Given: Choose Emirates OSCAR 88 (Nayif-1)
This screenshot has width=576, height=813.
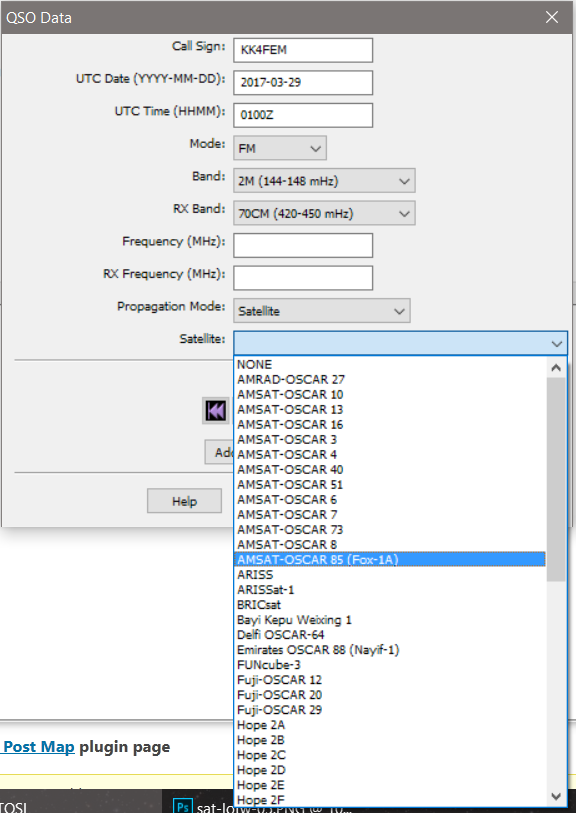Looking at the screenshot, I should tap(390, 650).
